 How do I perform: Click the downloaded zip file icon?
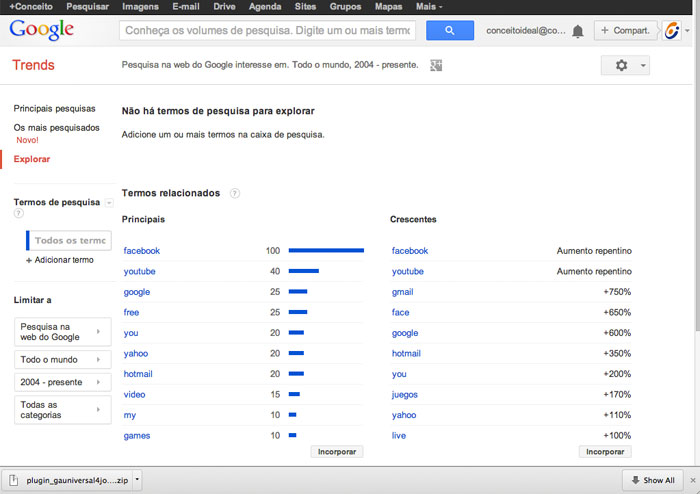[x=14, y=480]
